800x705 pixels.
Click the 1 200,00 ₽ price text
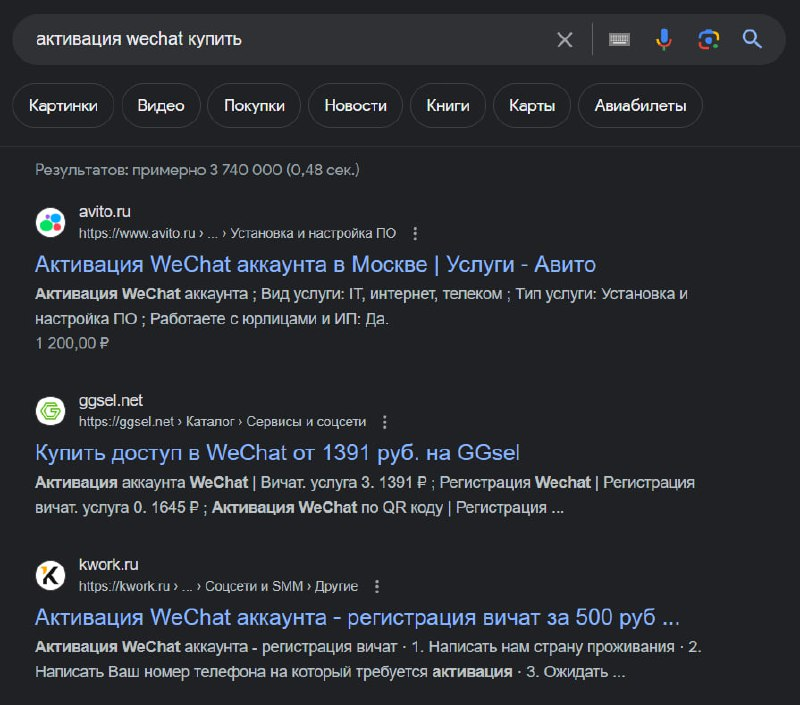click(72, 343)
